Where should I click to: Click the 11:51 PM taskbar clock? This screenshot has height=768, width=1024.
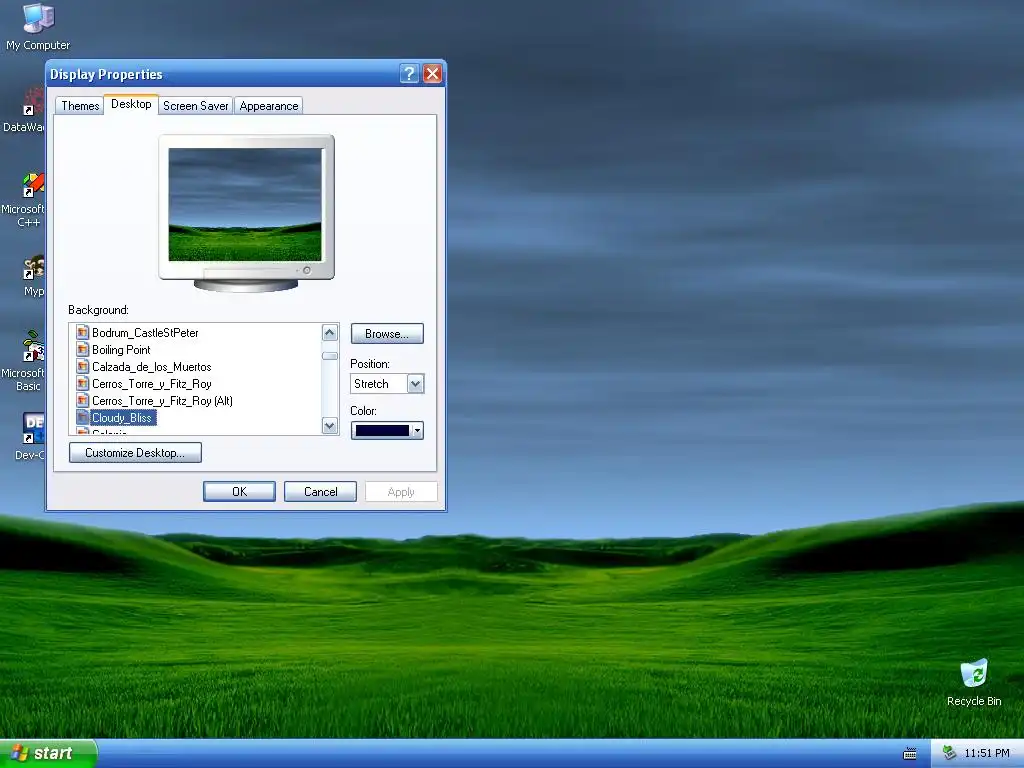[x=987, y=753]
